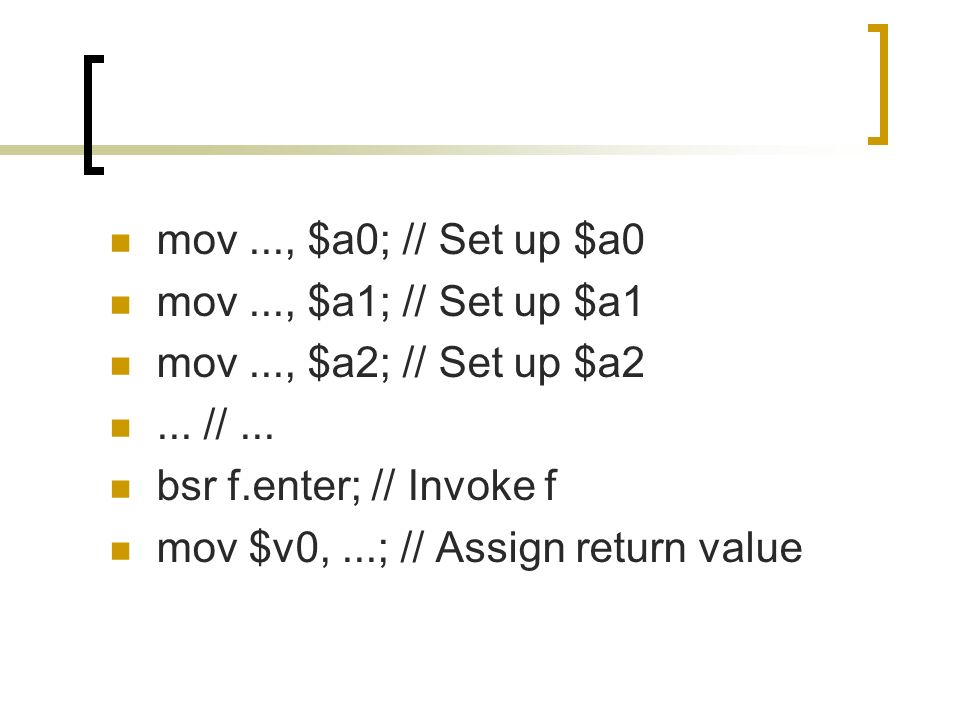This screenshot has height=720, width=960.
Task: Click the '... // ...' ellipsis line
Action: [x=215, y=426]
